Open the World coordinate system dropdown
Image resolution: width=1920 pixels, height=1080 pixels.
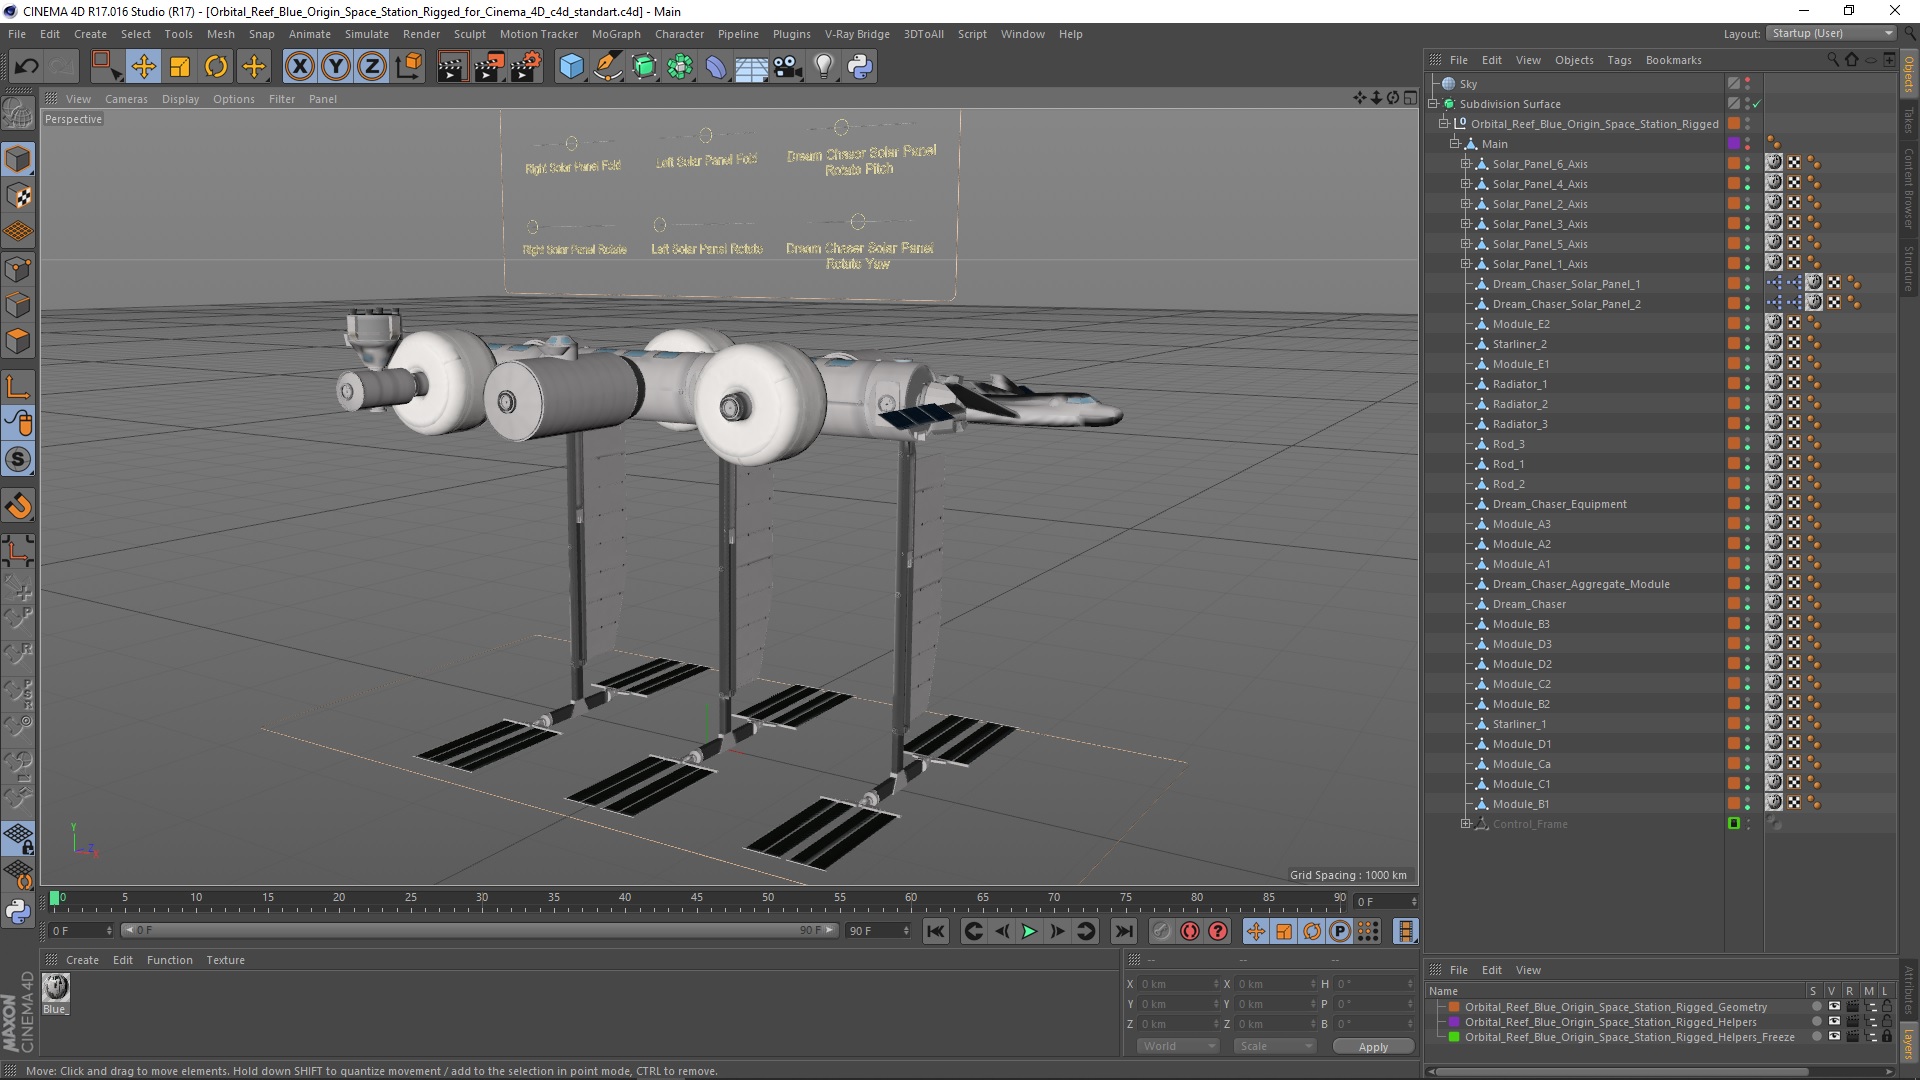click(x=1177, y=1046)
